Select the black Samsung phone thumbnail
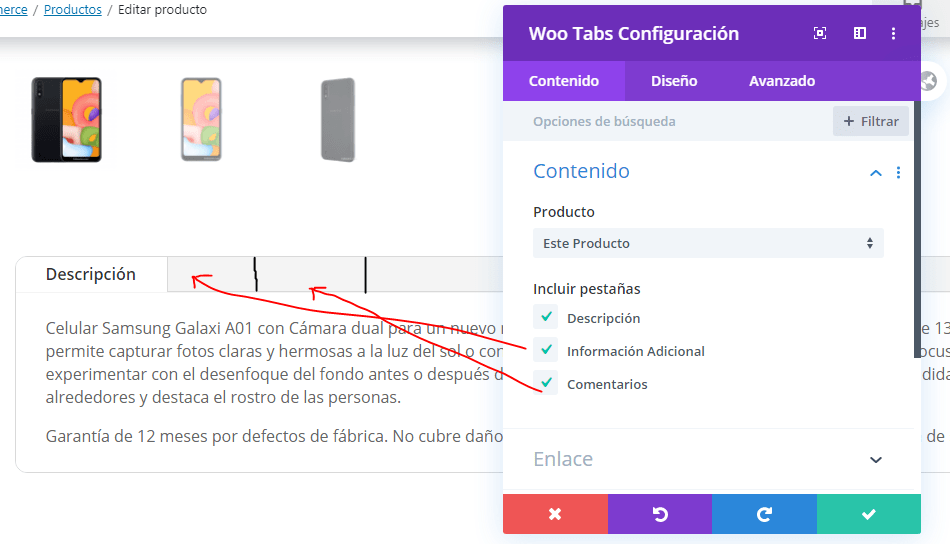 click(x=67, y=119)
